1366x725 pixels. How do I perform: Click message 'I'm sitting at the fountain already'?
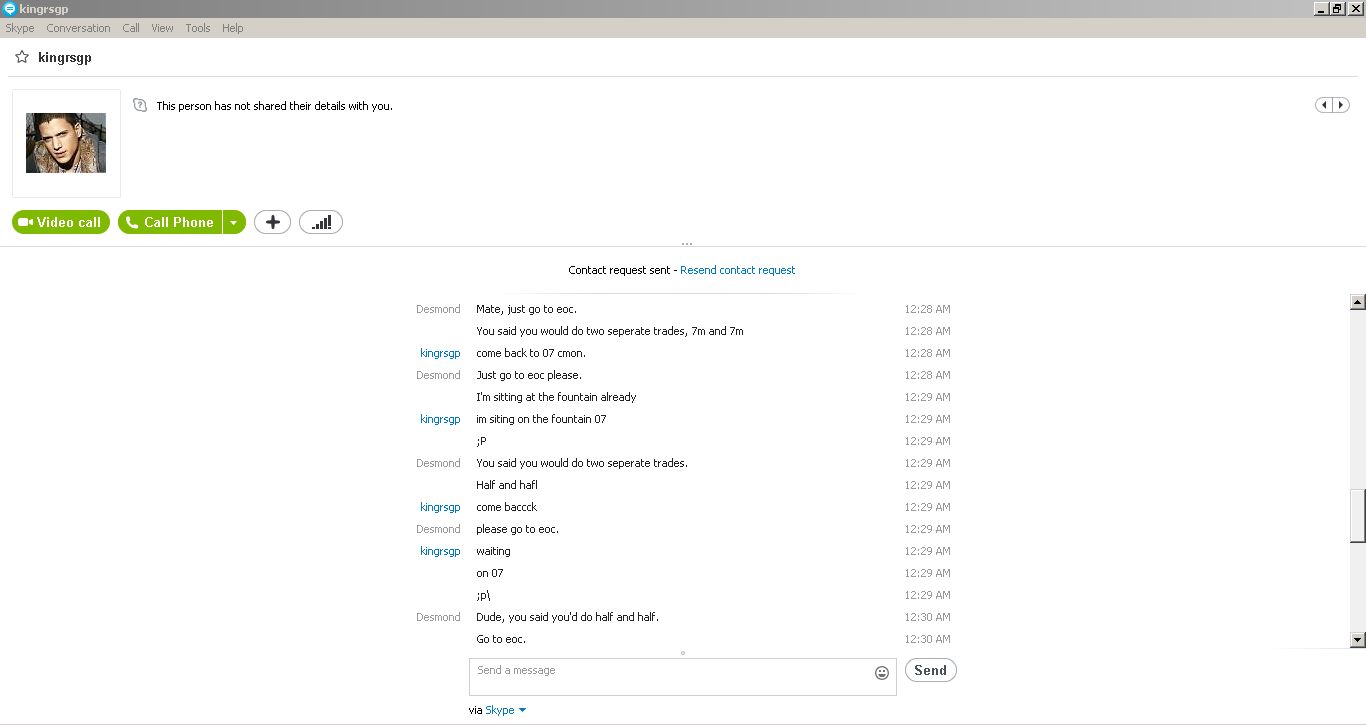[x=556, y=397]
